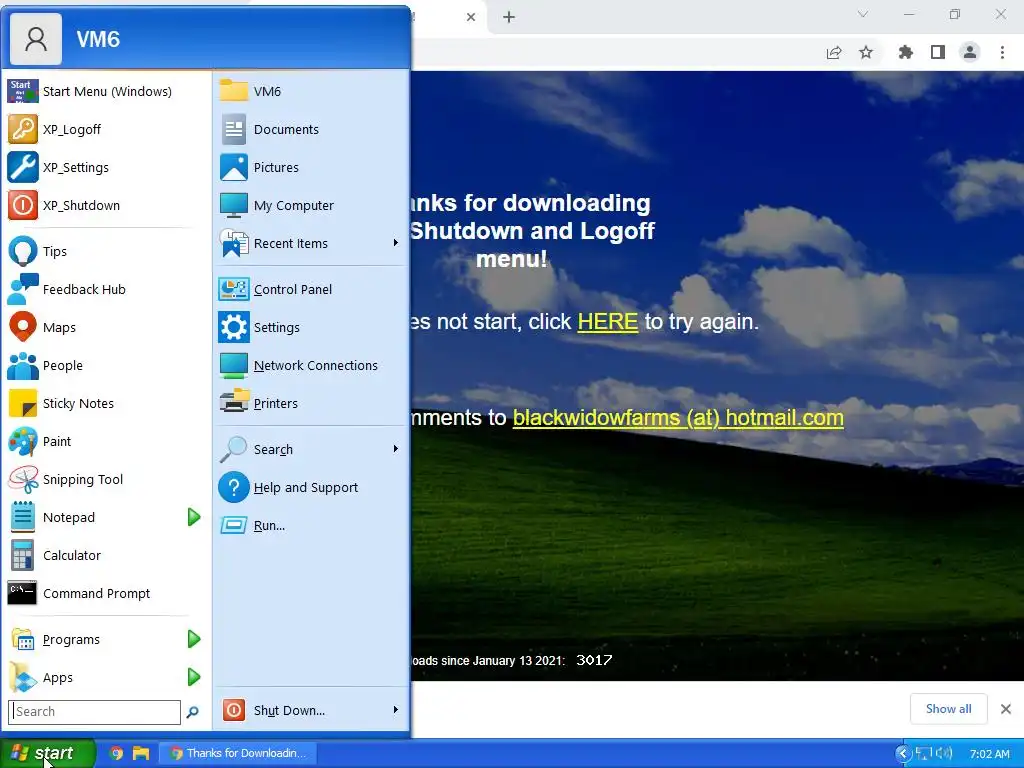Open Feedback Hub app
Viewport: 1024px width, 768px height.
(108, 289)
